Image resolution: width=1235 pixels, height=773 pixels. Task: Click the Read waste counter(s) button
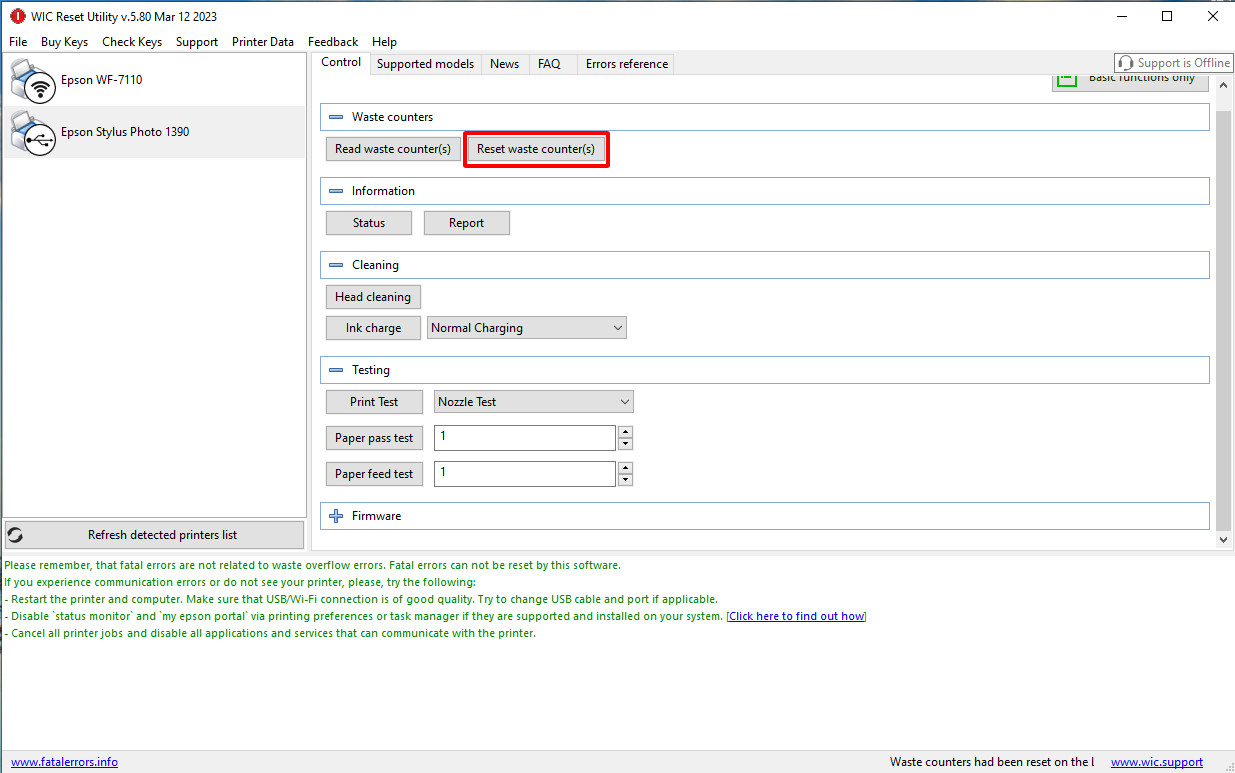(393, 149)
